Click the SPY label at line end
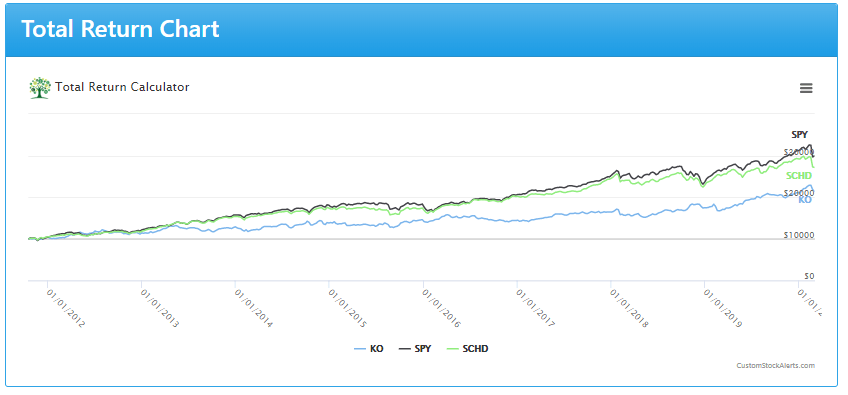The image size is (848, 395). 799,135
